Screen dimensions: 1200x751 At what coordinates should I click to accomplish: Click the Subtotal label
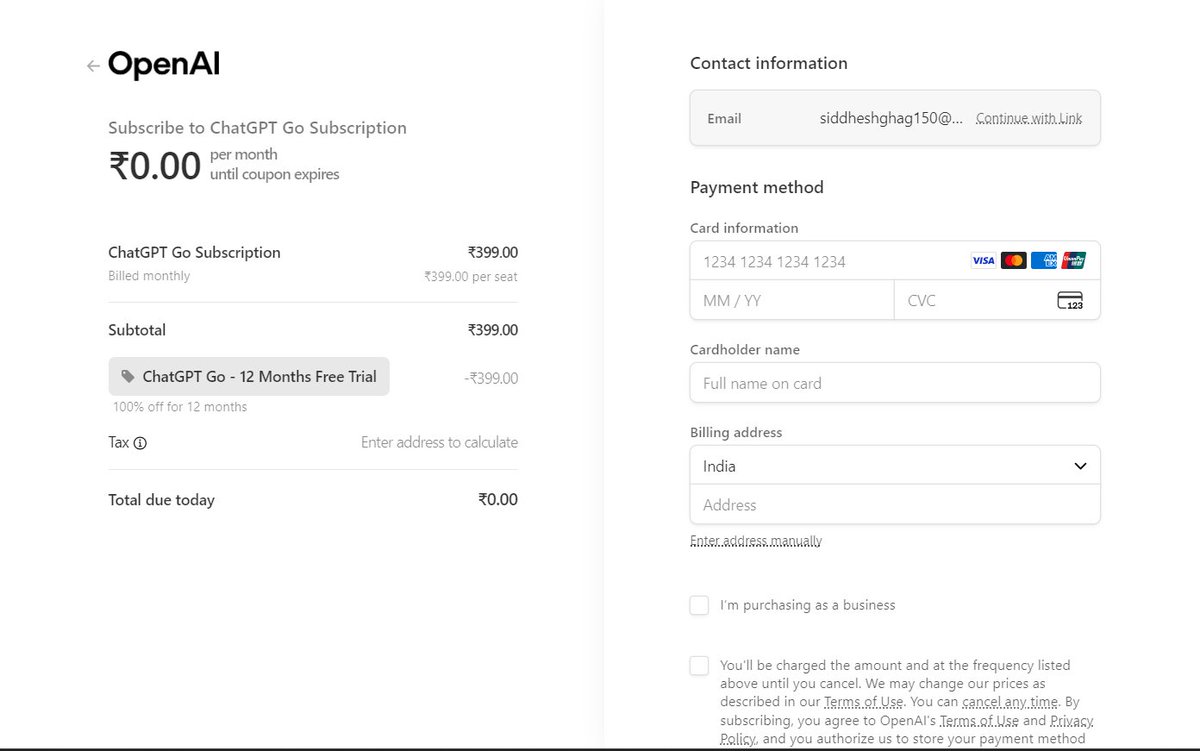click(x=137, y=330)
